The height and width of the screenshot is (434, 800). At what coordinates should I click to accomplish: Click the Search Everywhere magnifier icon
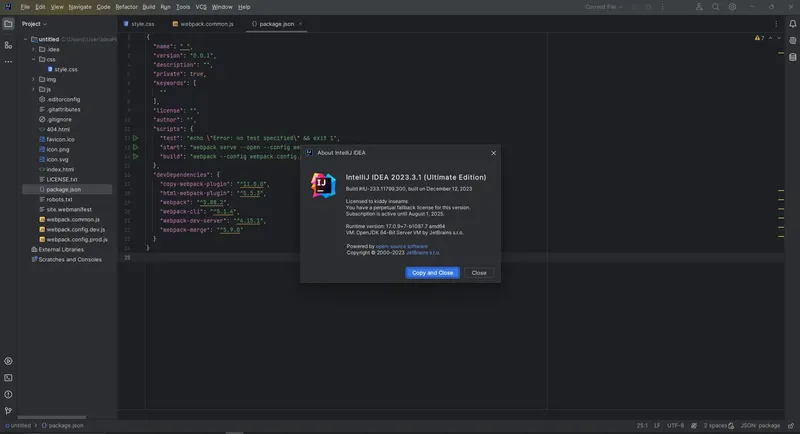716,7
